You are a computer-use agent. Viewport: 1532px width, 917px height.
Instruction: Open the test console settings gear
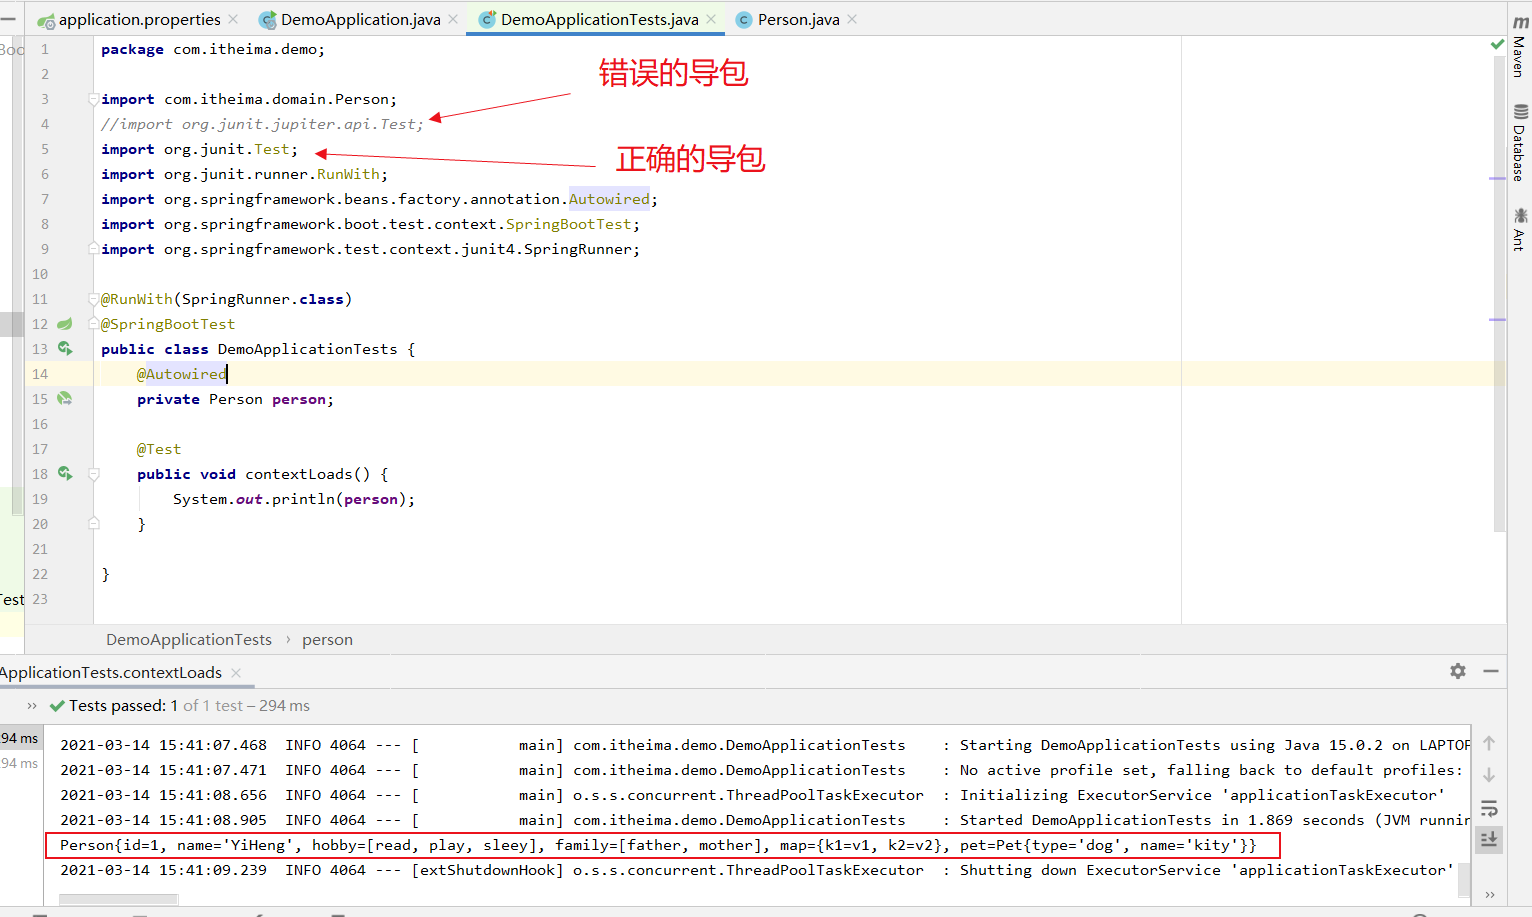pos(1458,671)
